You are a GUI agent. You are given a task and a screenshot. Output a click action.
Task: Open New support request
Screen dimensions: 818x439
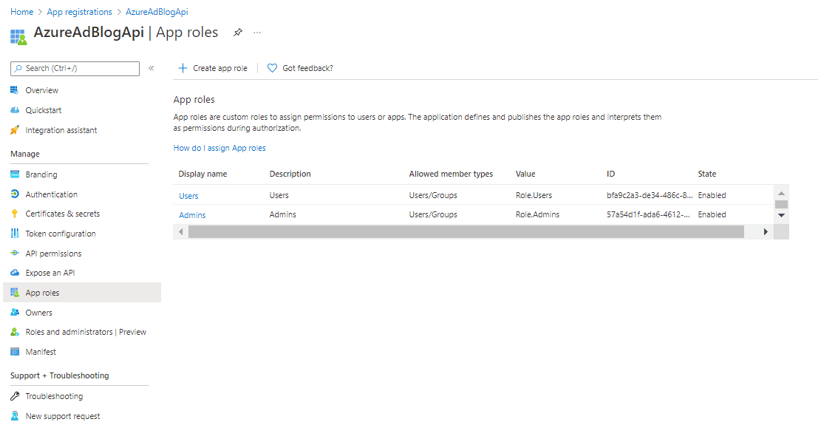[63, 416]
